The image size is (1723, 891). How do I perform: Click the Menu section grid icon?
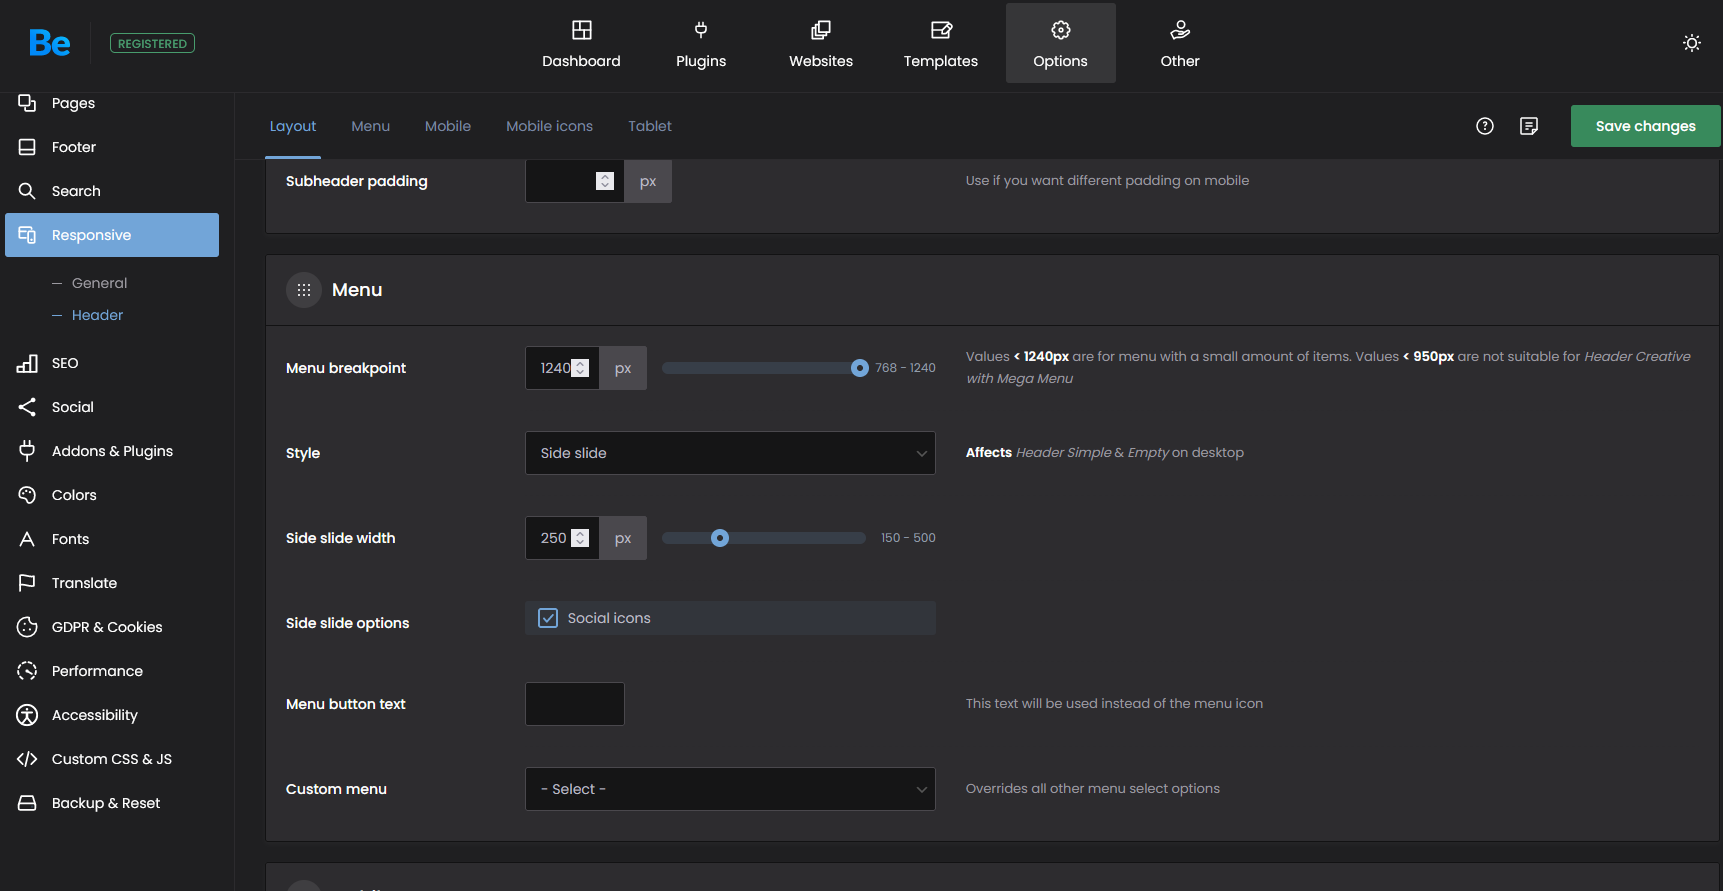pos(304,290)
